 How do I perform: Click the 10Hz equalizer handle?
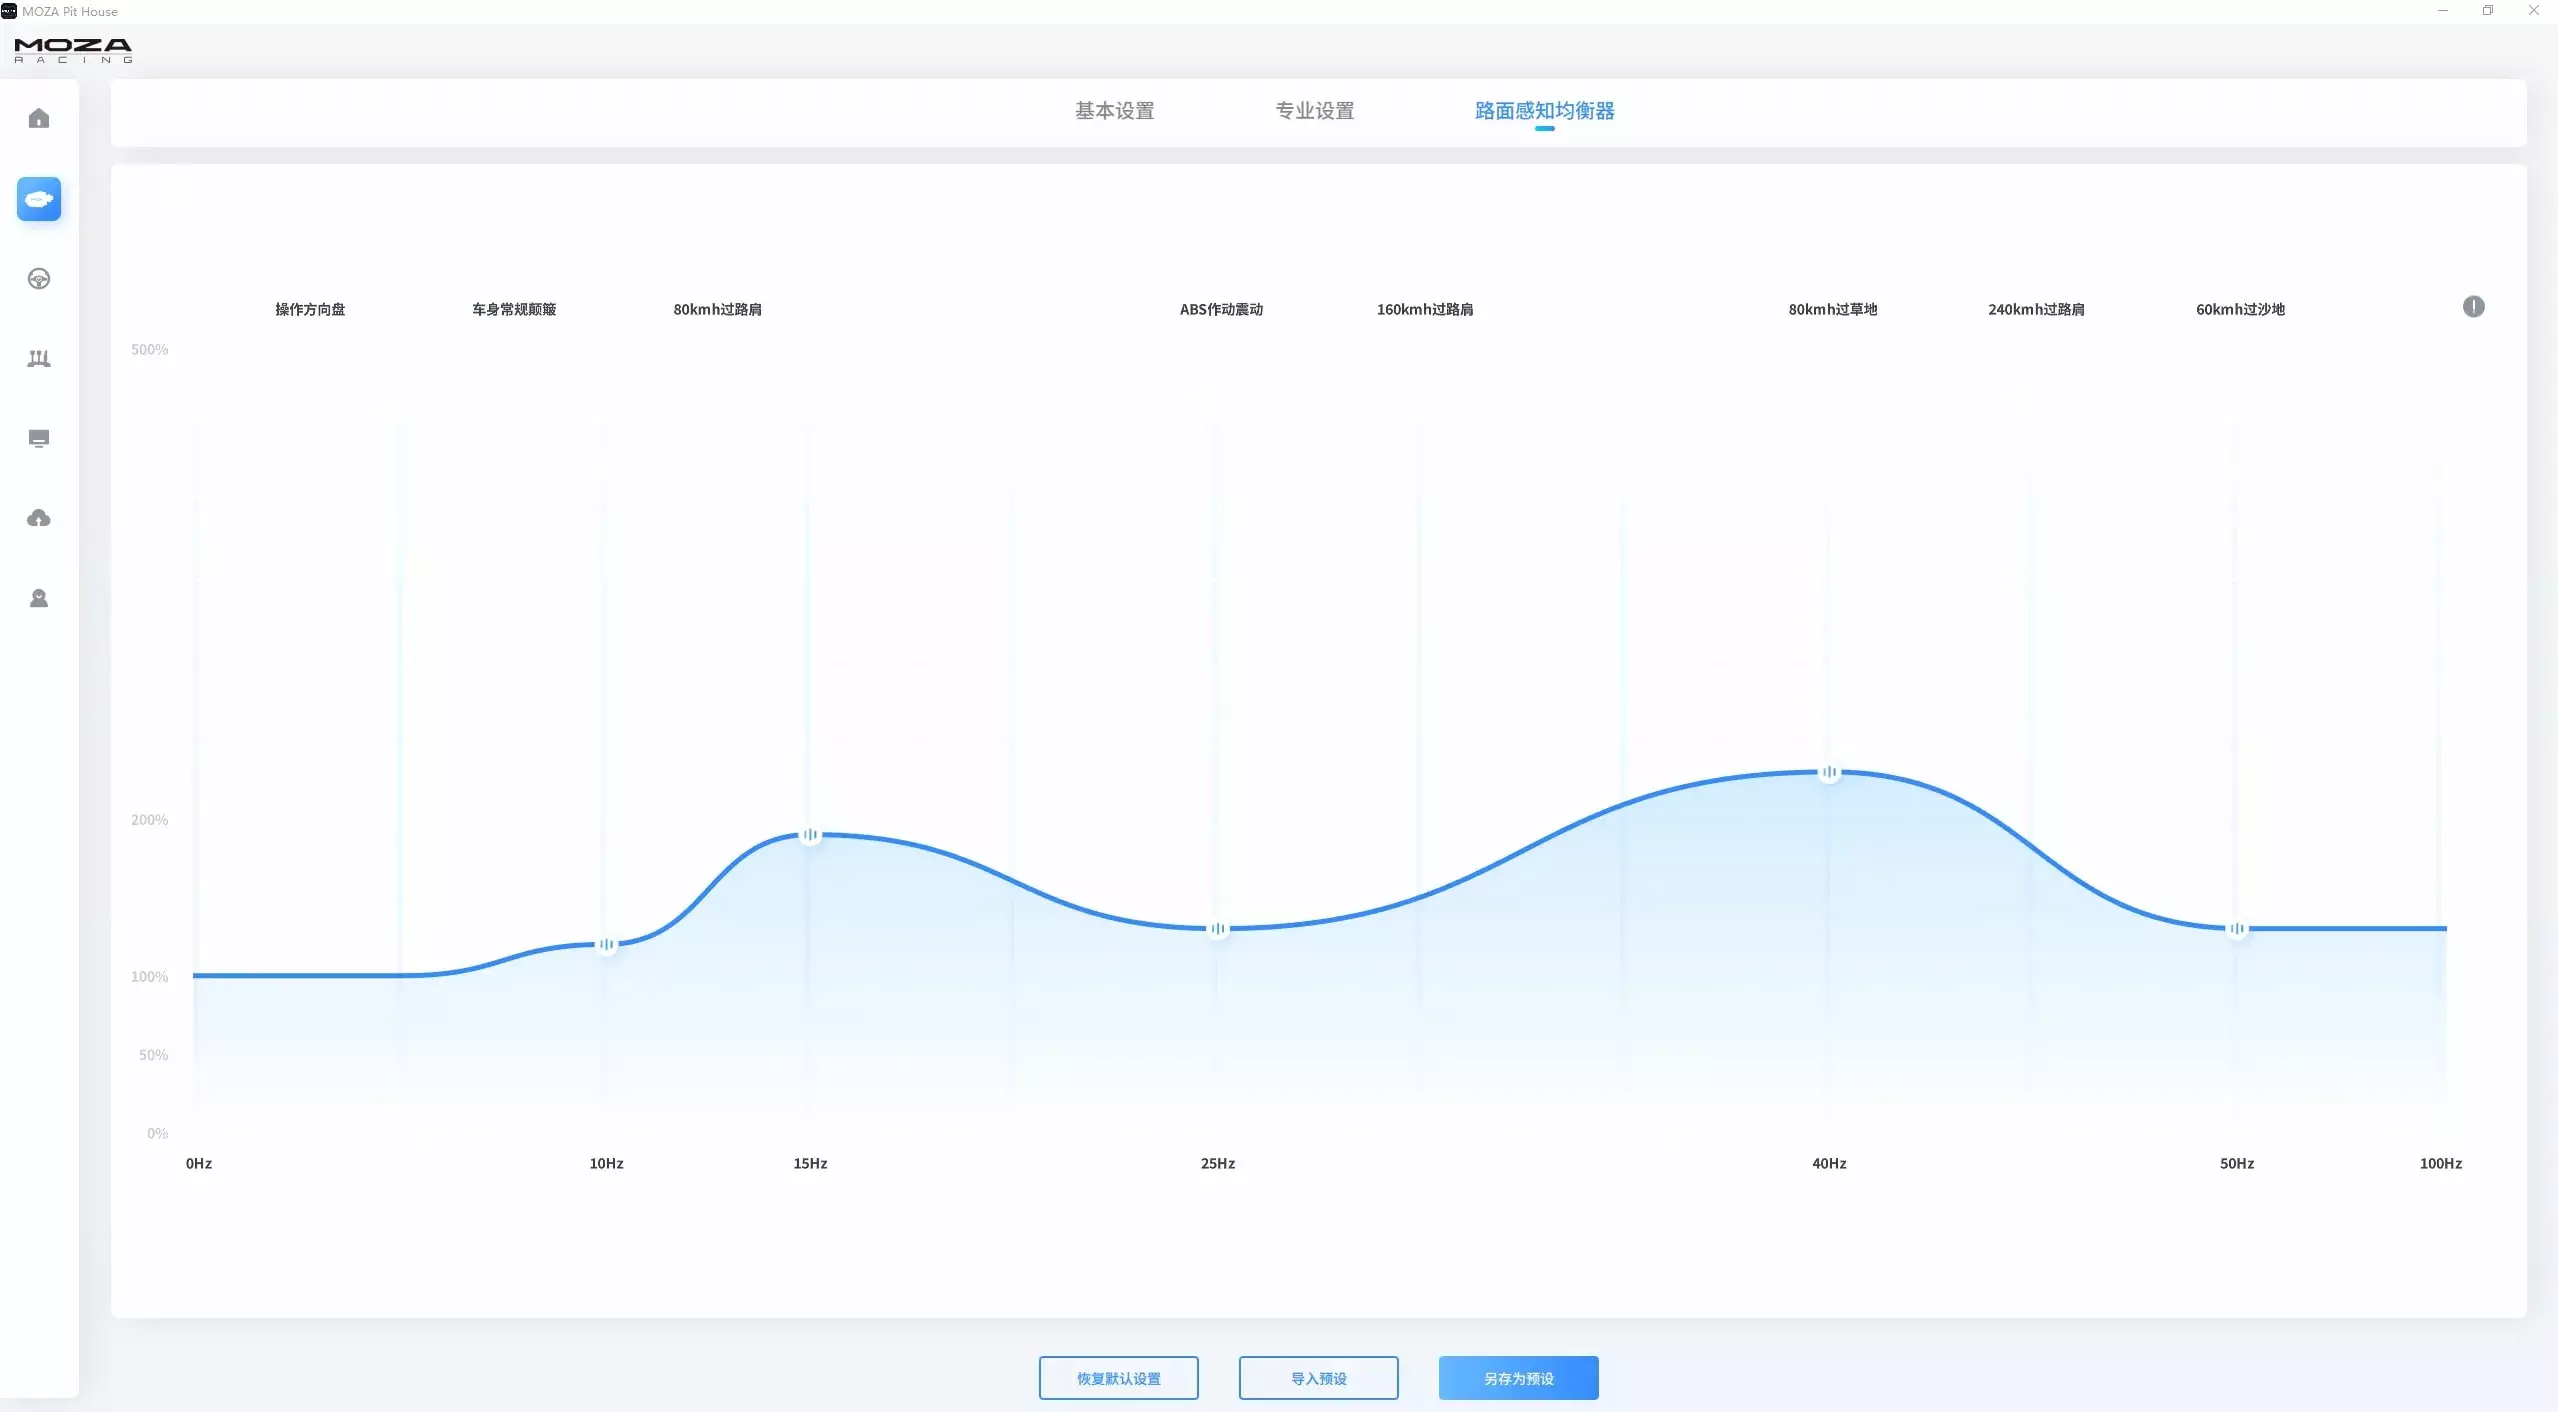[x=606, y=944]
